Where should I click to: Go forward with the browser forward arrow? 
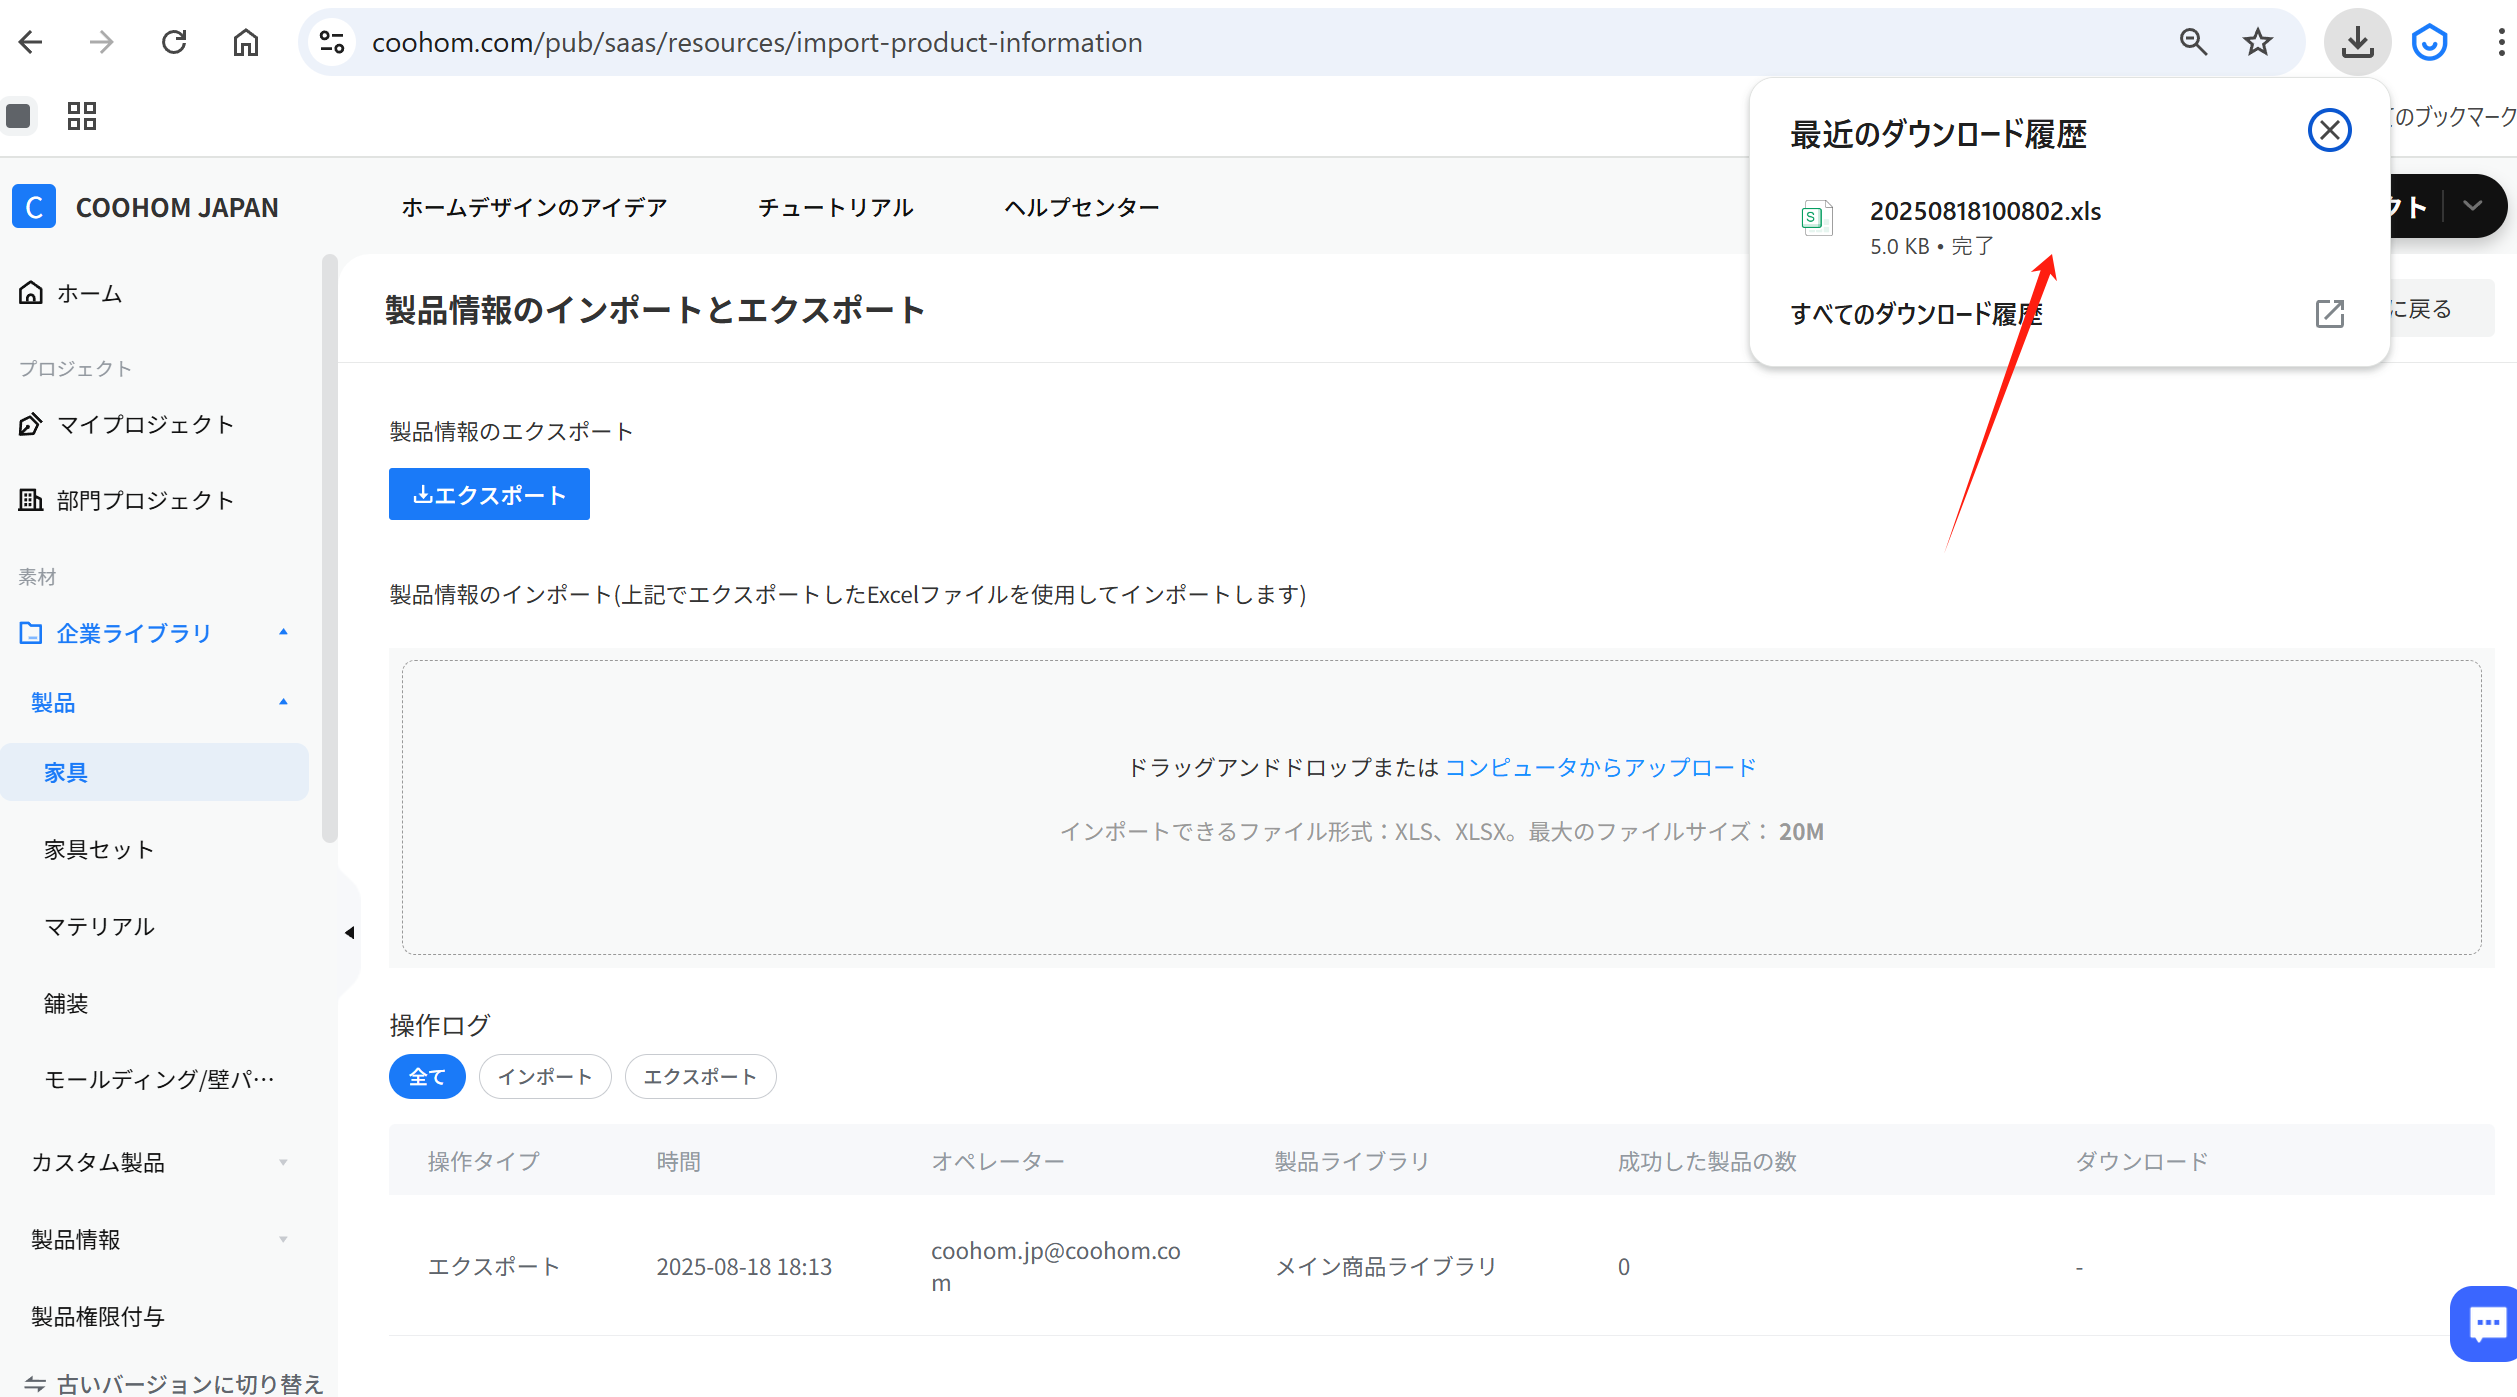pyautogui.click(x=101, y=42)
